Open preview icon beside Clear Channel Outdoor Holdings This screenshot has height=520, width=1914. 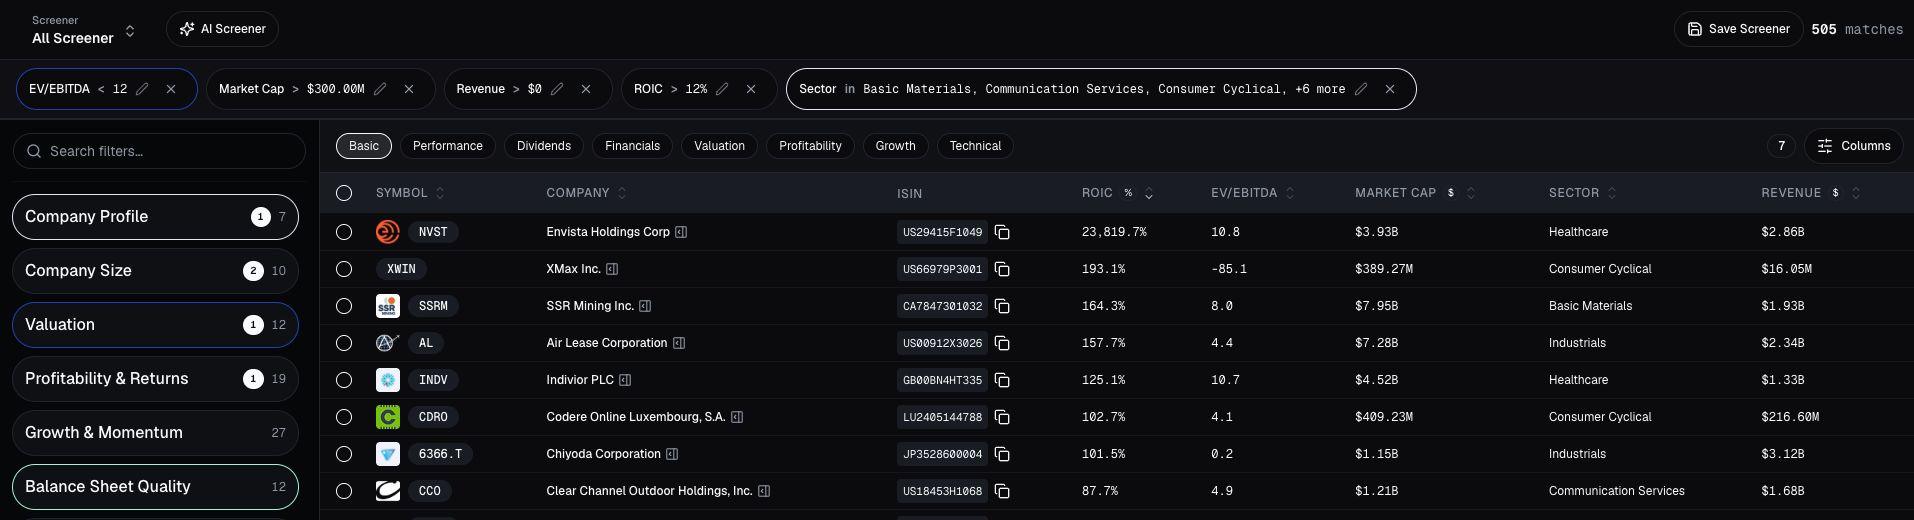[764, 491]
